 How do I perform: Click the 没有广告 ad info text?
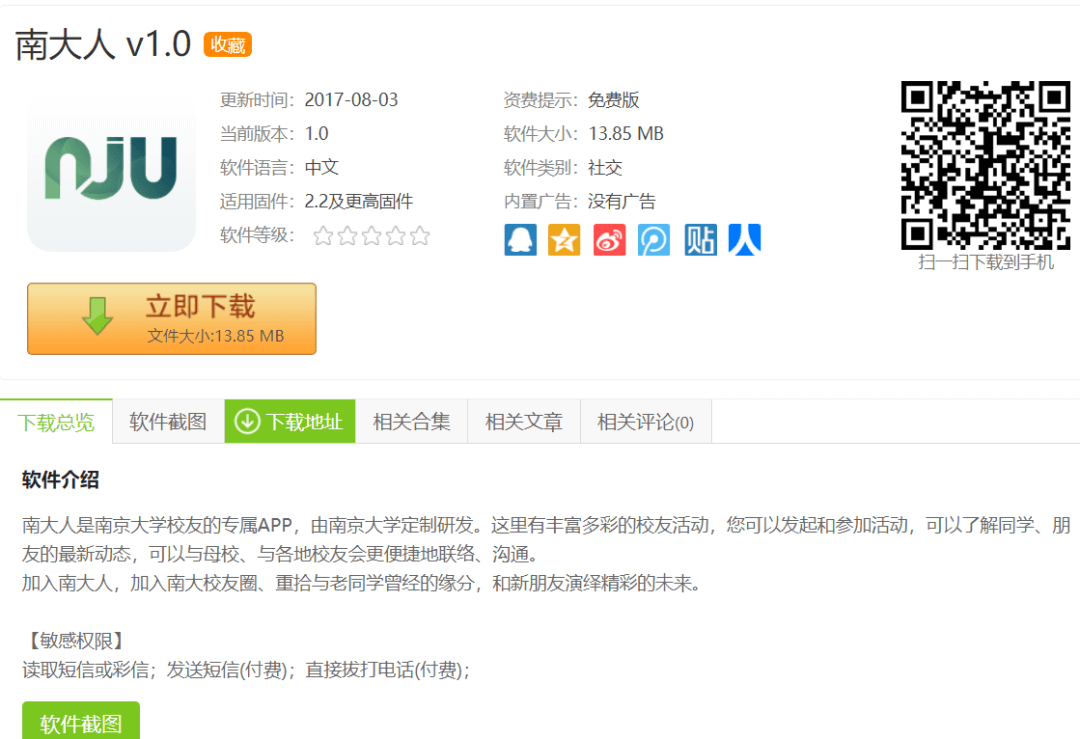pos(621,201)
